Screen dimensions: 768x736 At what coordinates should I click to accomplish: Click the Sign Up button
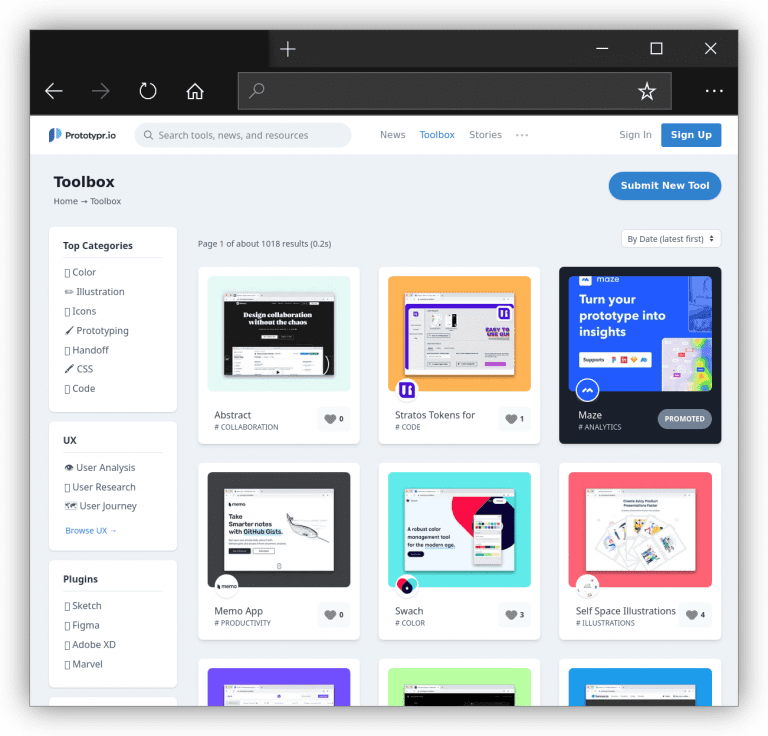(x=691, y=135)
